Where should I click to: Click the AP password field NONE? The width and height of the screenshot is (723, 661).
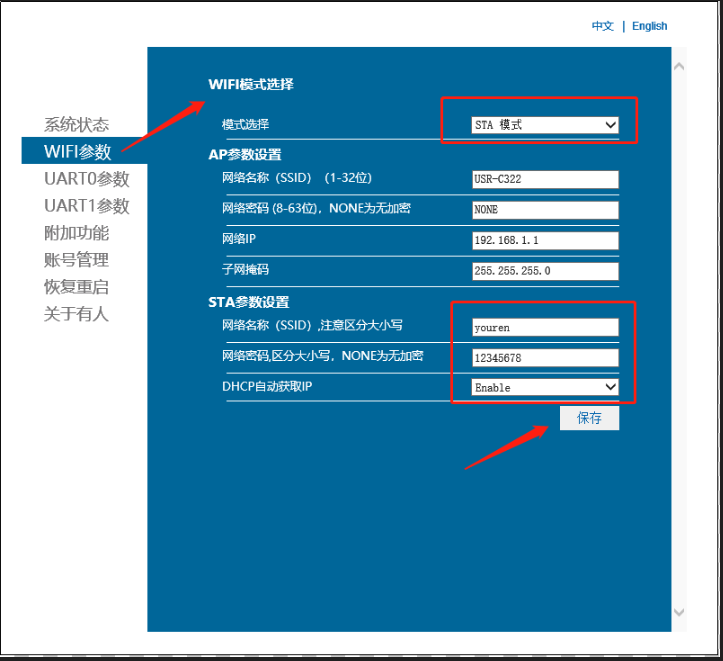point(545,210)
